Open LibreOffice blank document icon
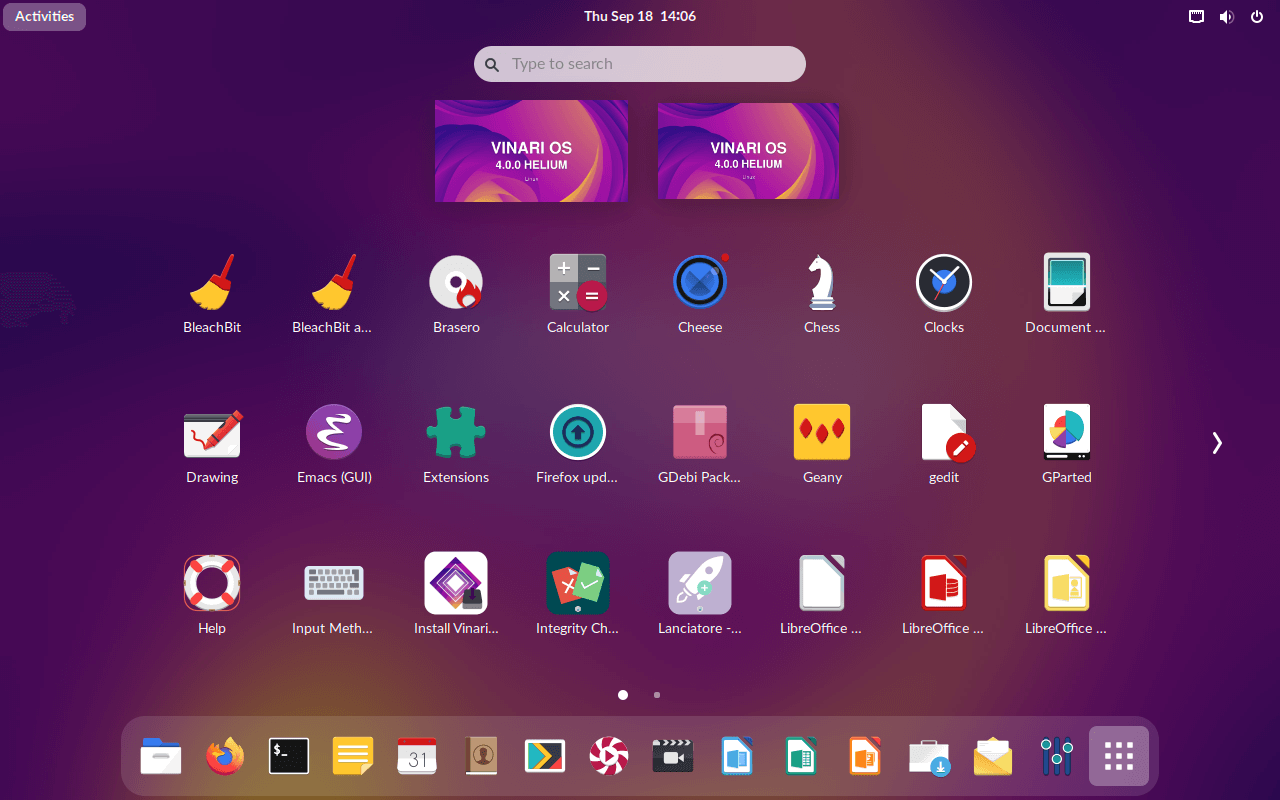The width and height of the screenshot is (1280, 800). (822, 583)
